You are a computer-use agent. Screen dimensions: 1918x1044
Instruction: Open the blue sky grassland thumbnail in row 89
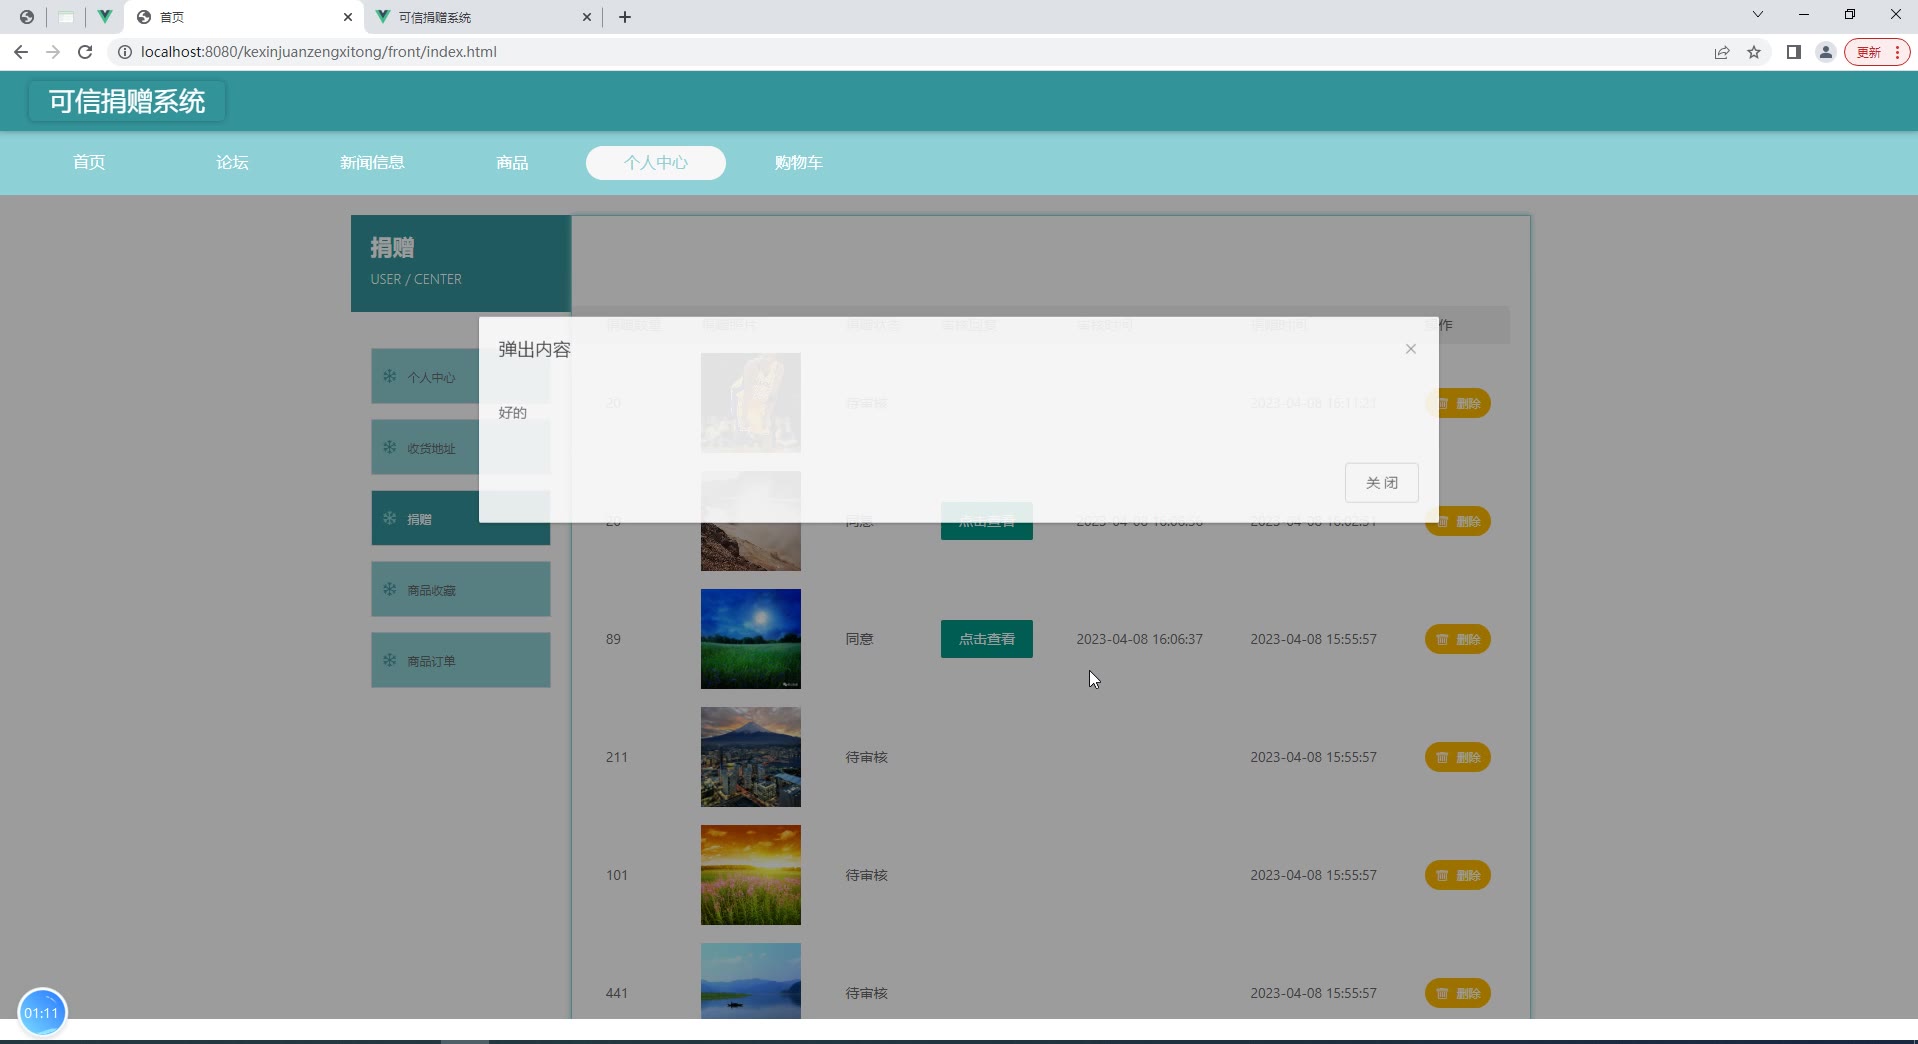tap(751, 639)
